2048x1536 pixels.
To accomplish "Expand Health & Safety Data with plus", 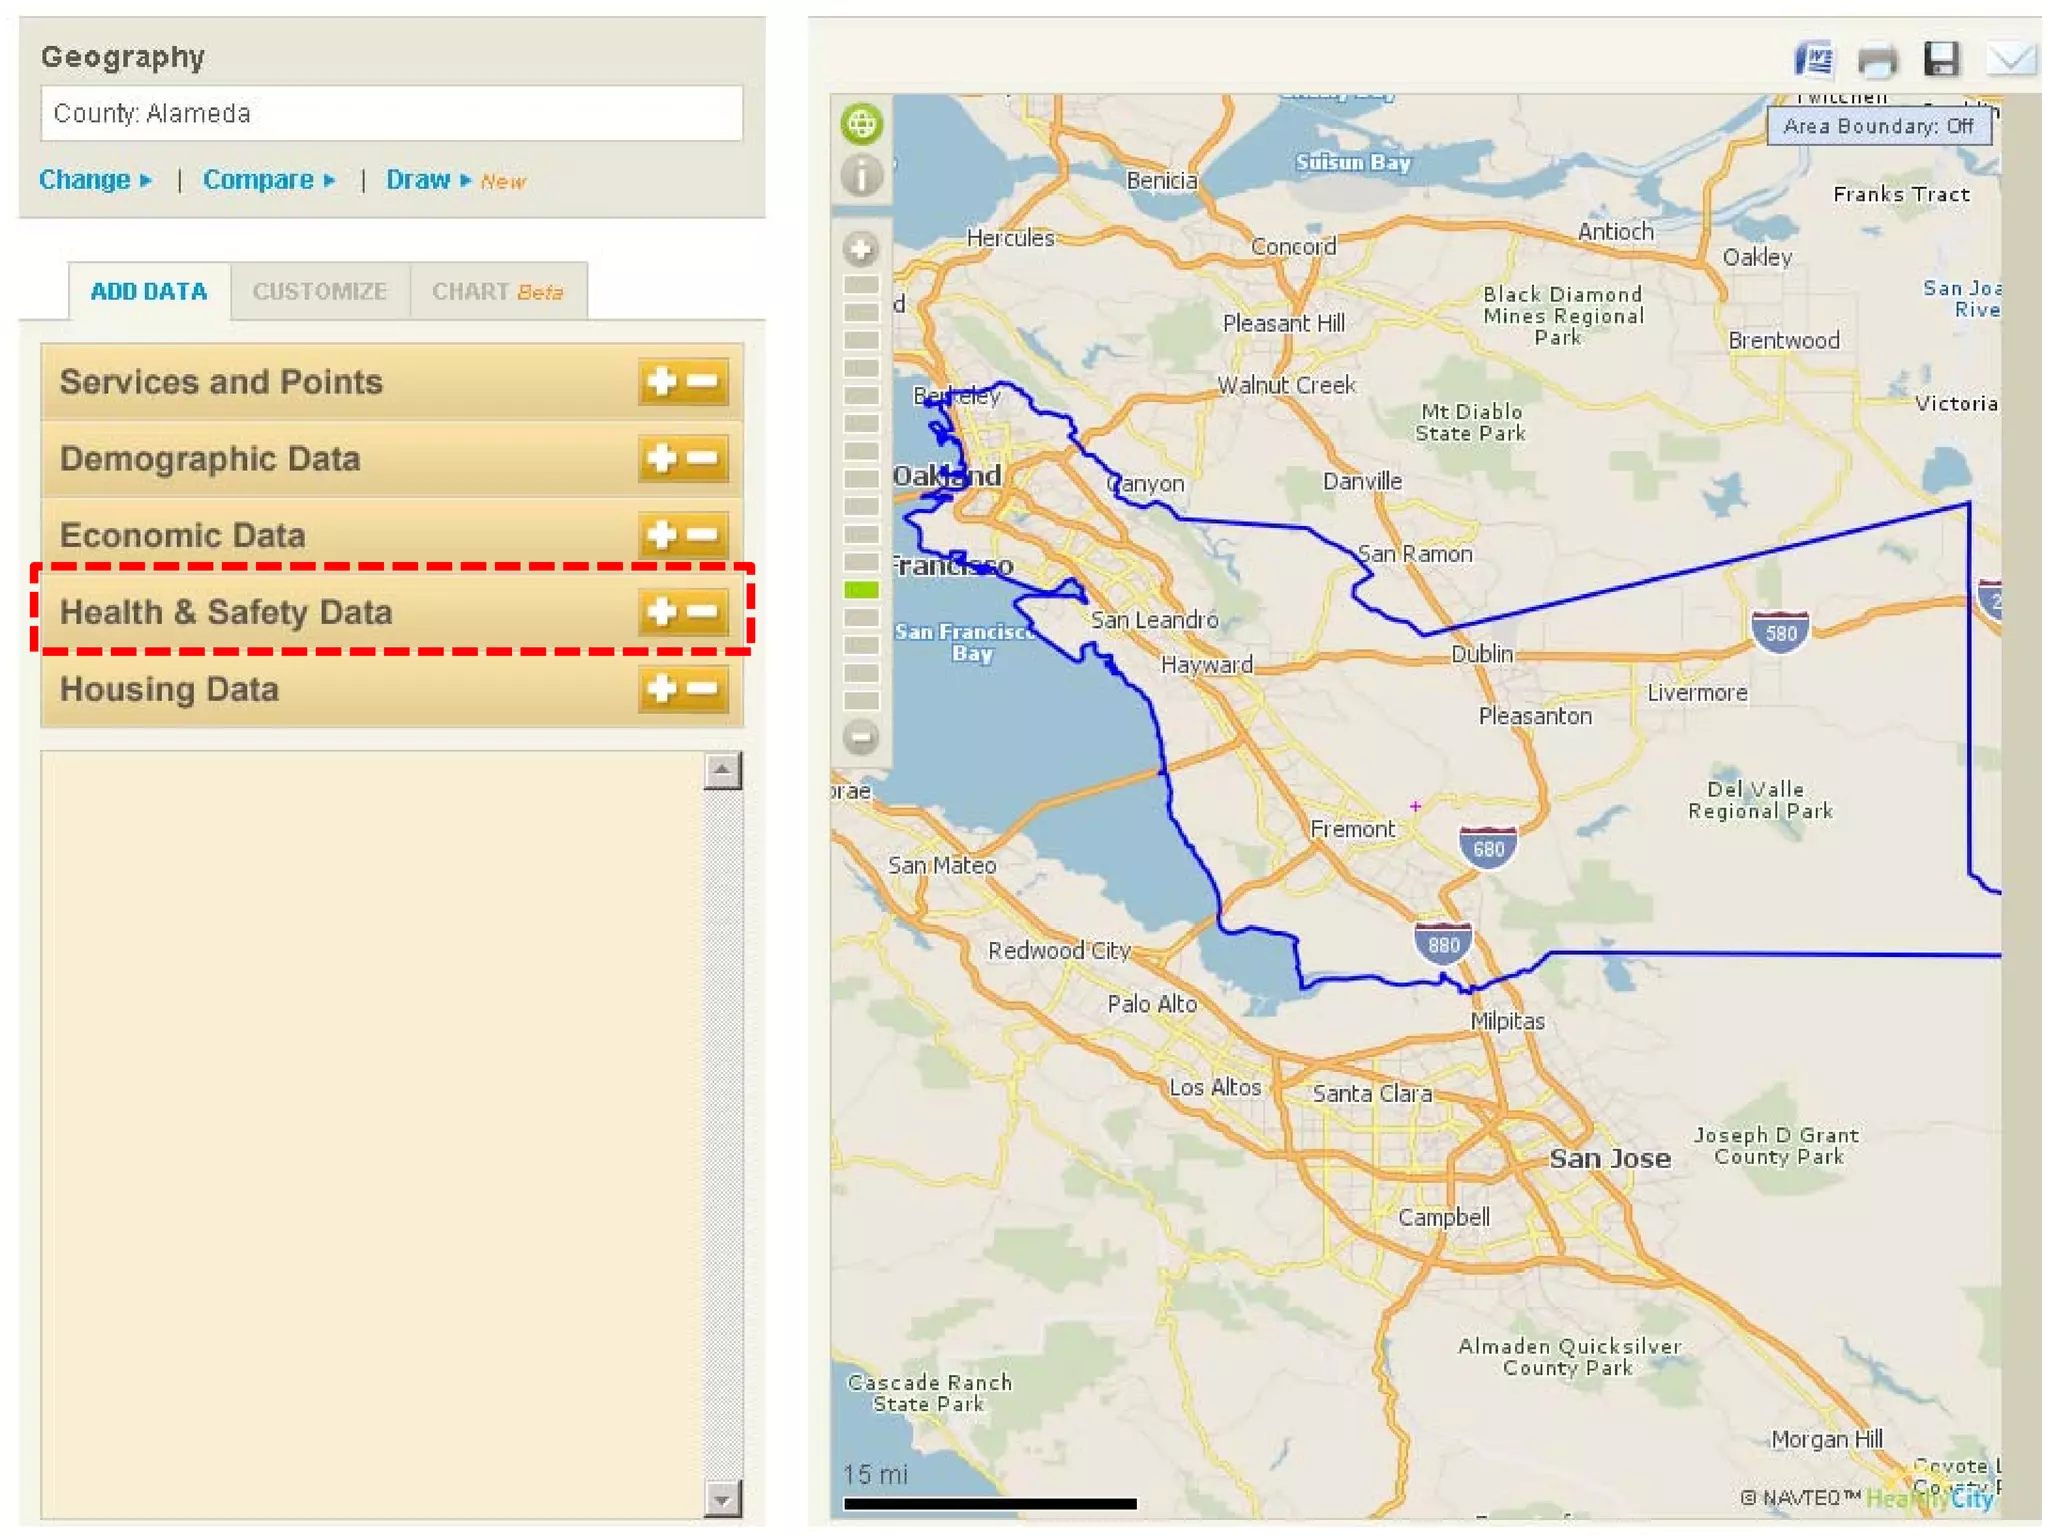I will click(661, 611).
